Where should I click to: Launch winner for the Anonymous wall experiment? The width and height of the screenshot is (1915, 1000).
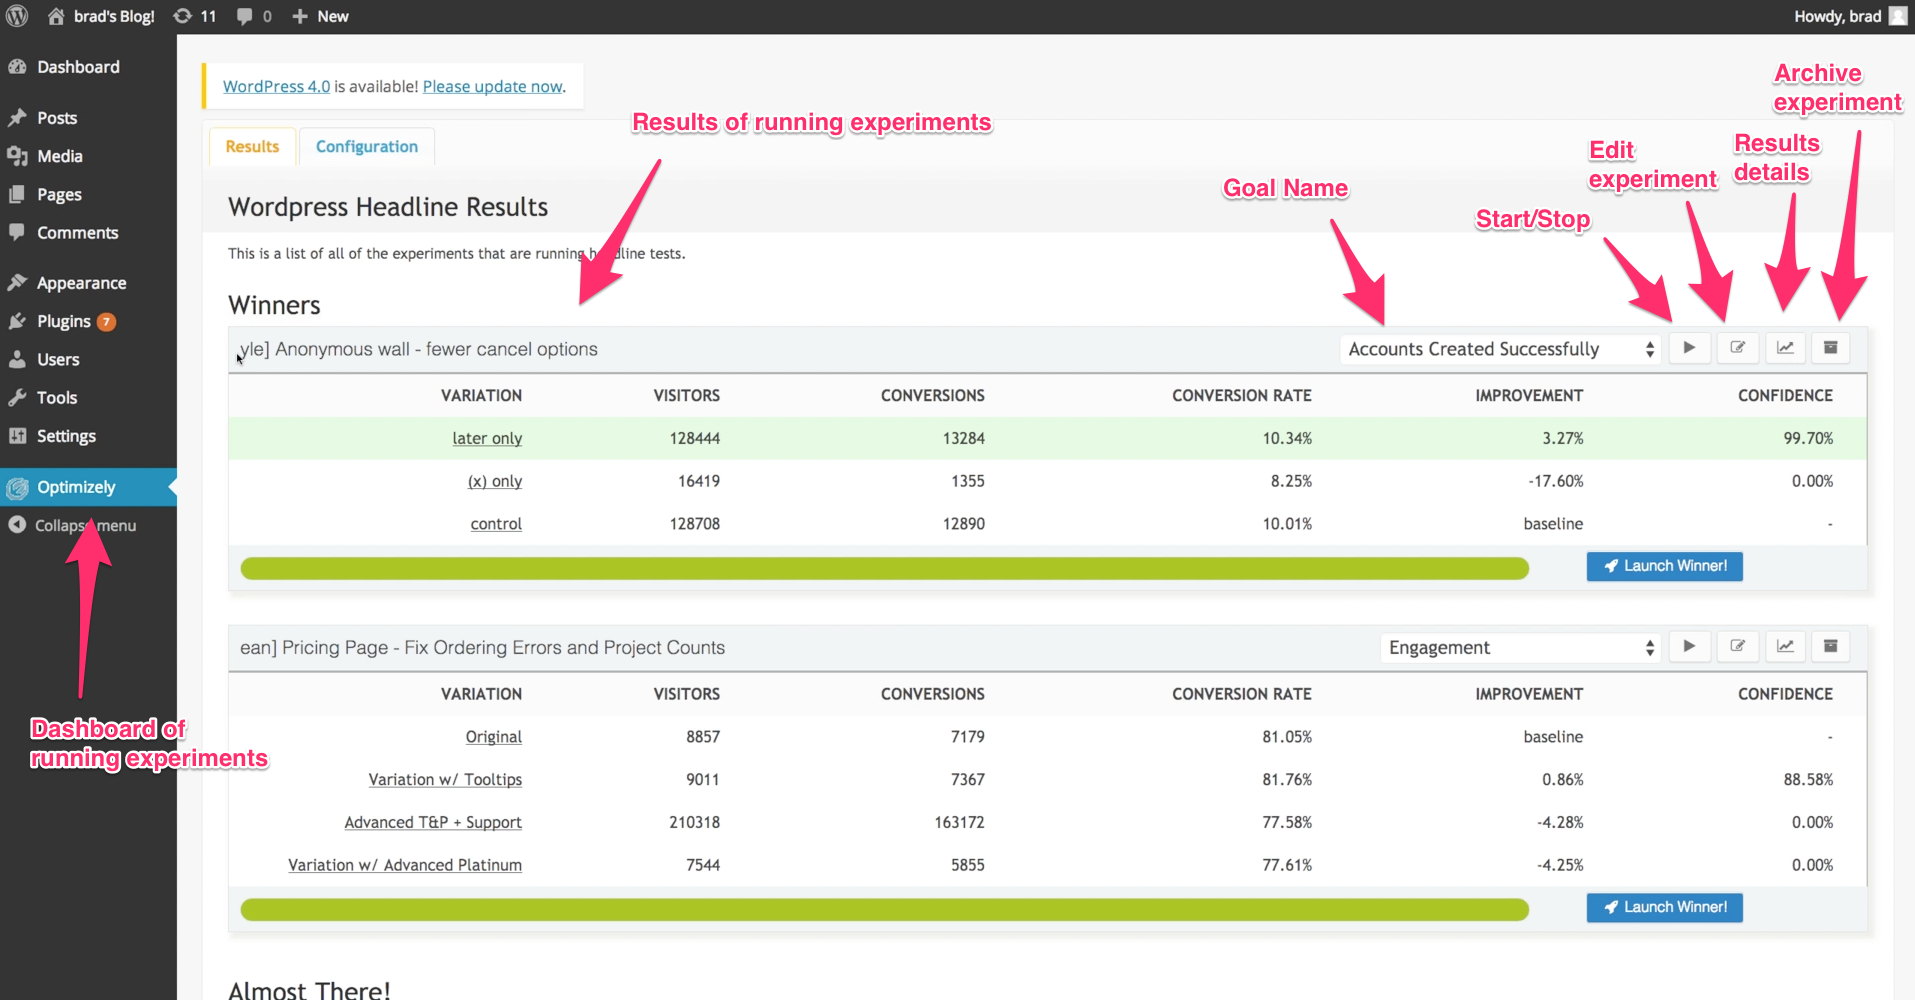(1665, 566)
